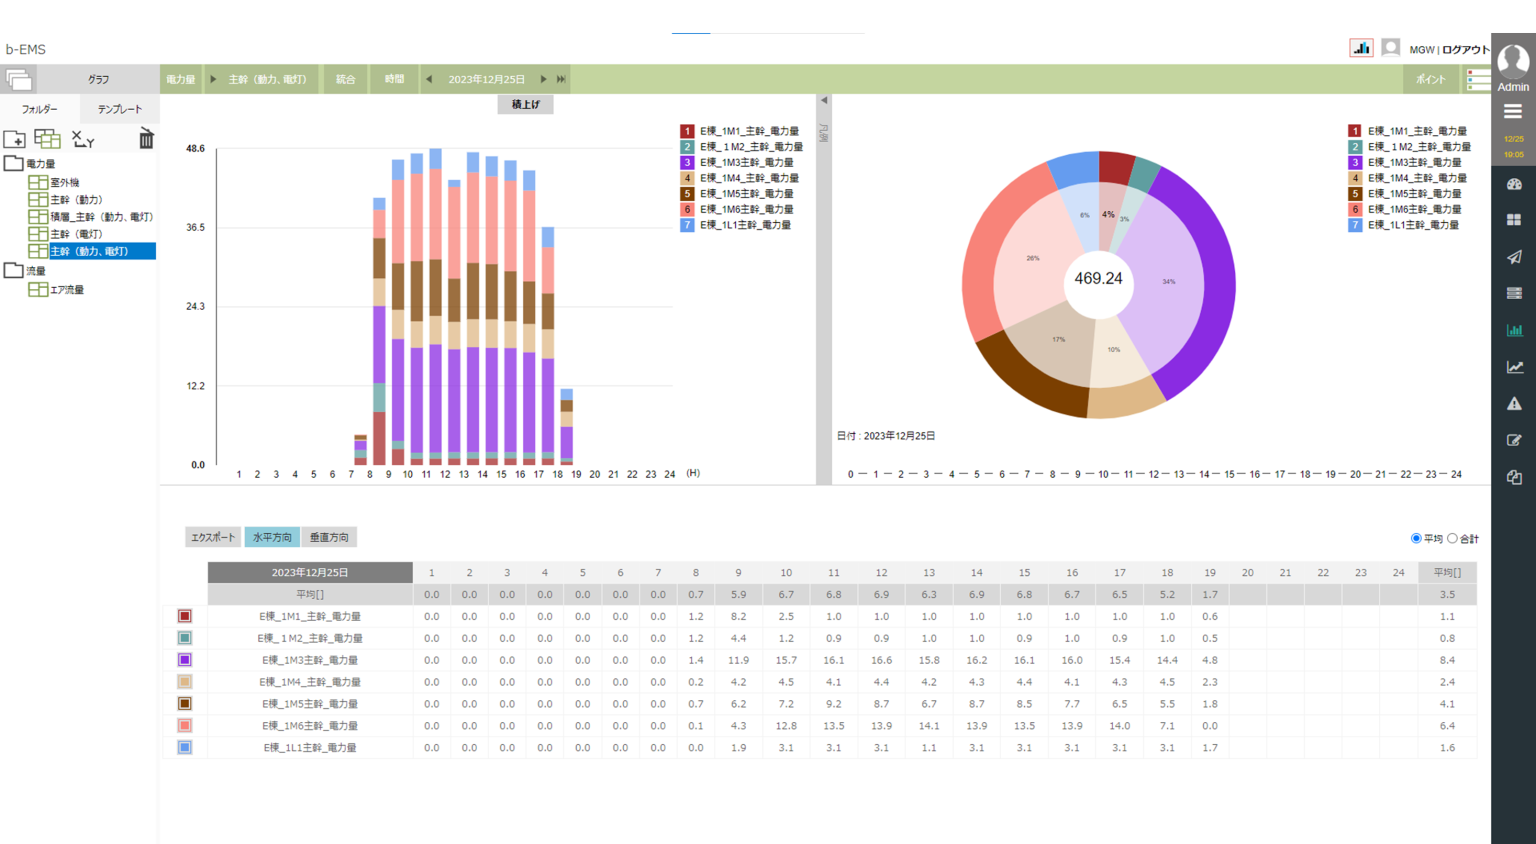Switch to the フォルダー tab
The image size is (1536, 844).
pos(39,109)
